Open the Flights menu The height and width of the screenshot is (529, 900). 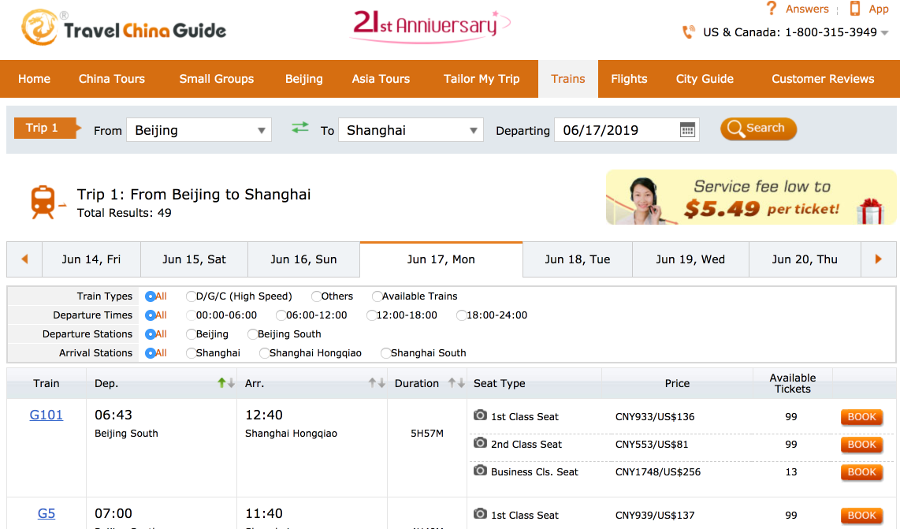pyautogui.click(x=629, y=79)
